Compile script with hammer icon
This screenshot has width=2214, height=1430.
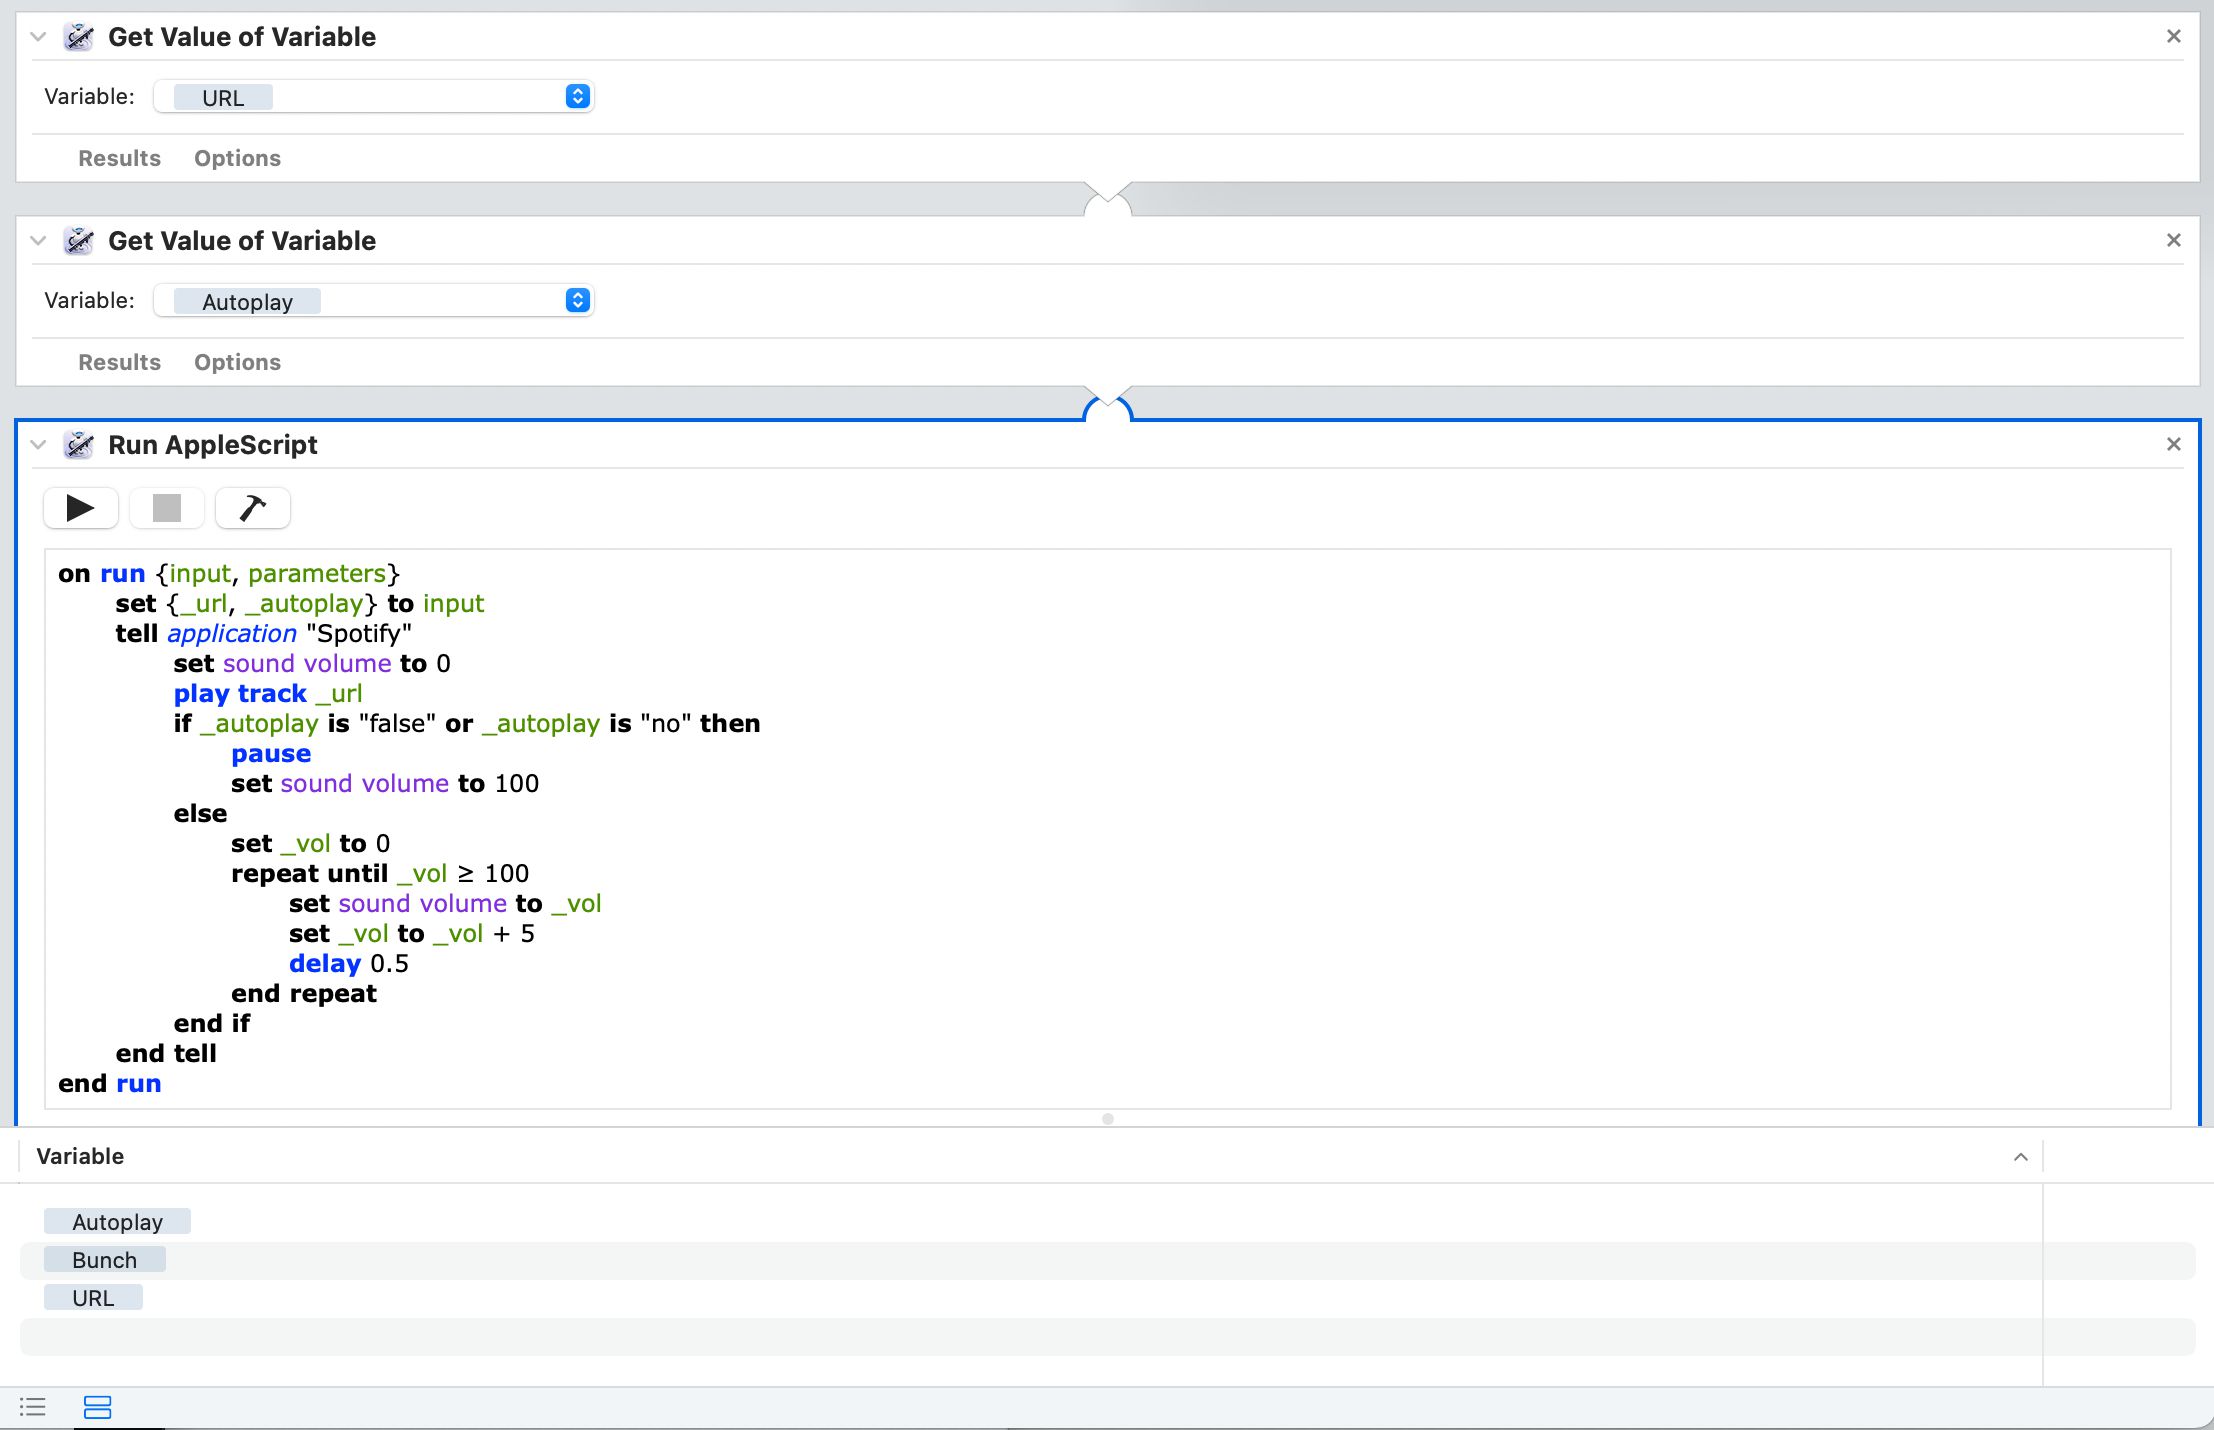tap(253, 508)
